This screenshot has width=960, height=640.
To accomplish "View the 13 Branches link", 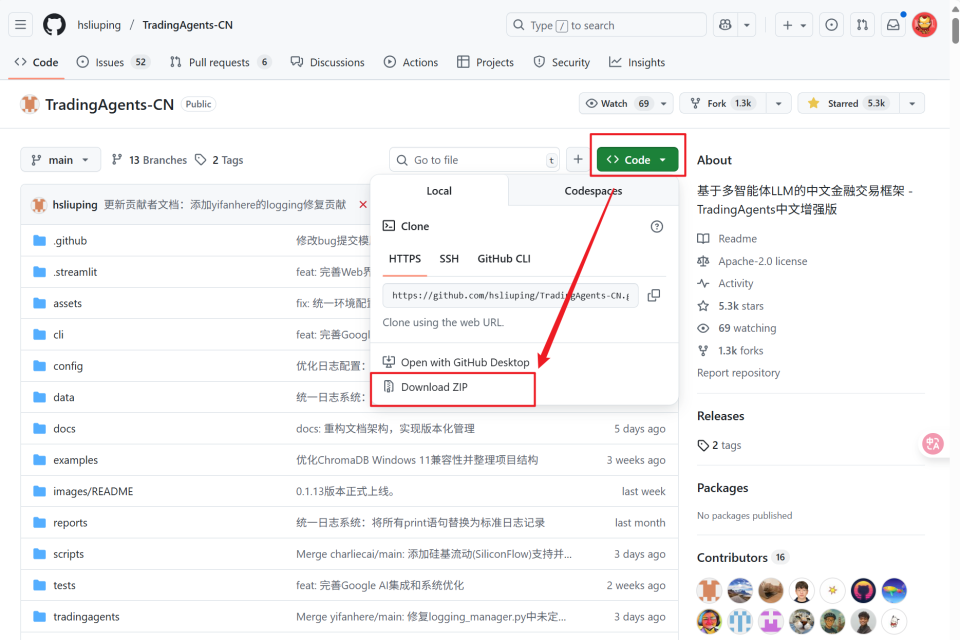I will click(x=149, y=160).
